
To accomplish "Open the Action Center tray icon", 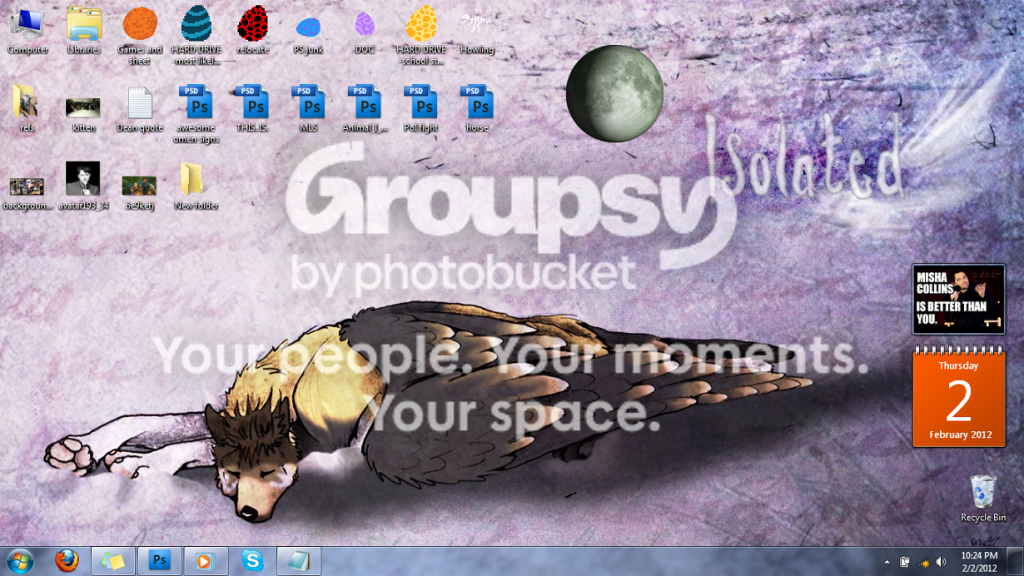I will coord(904,562).
